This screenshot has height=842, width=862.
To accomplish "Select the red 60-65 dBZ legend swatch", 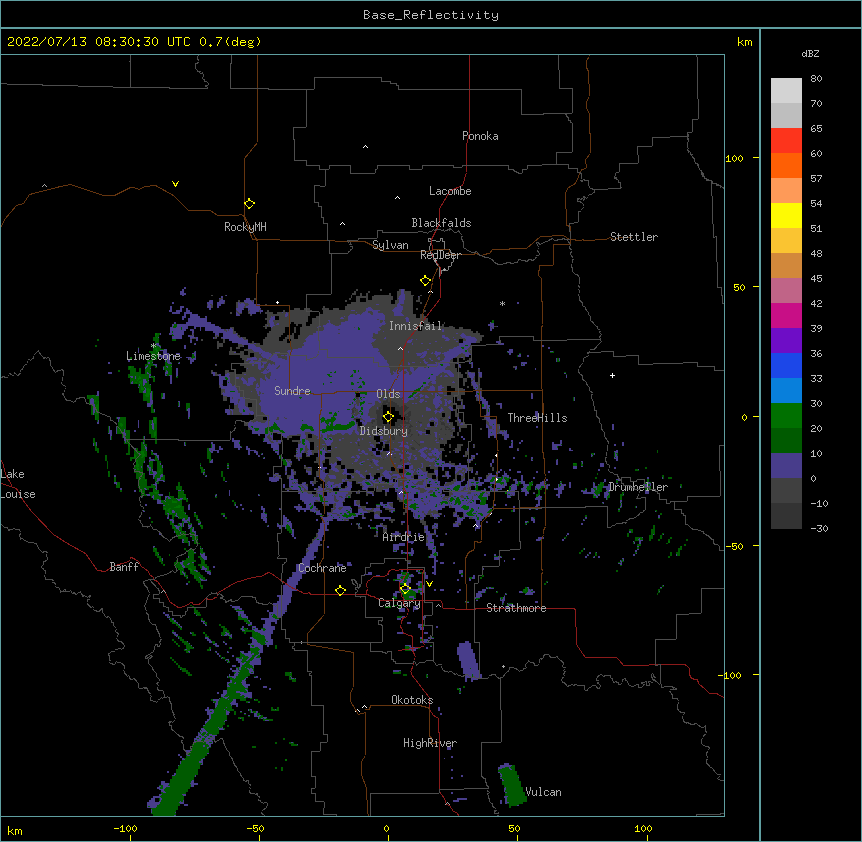I will point(786,141).
